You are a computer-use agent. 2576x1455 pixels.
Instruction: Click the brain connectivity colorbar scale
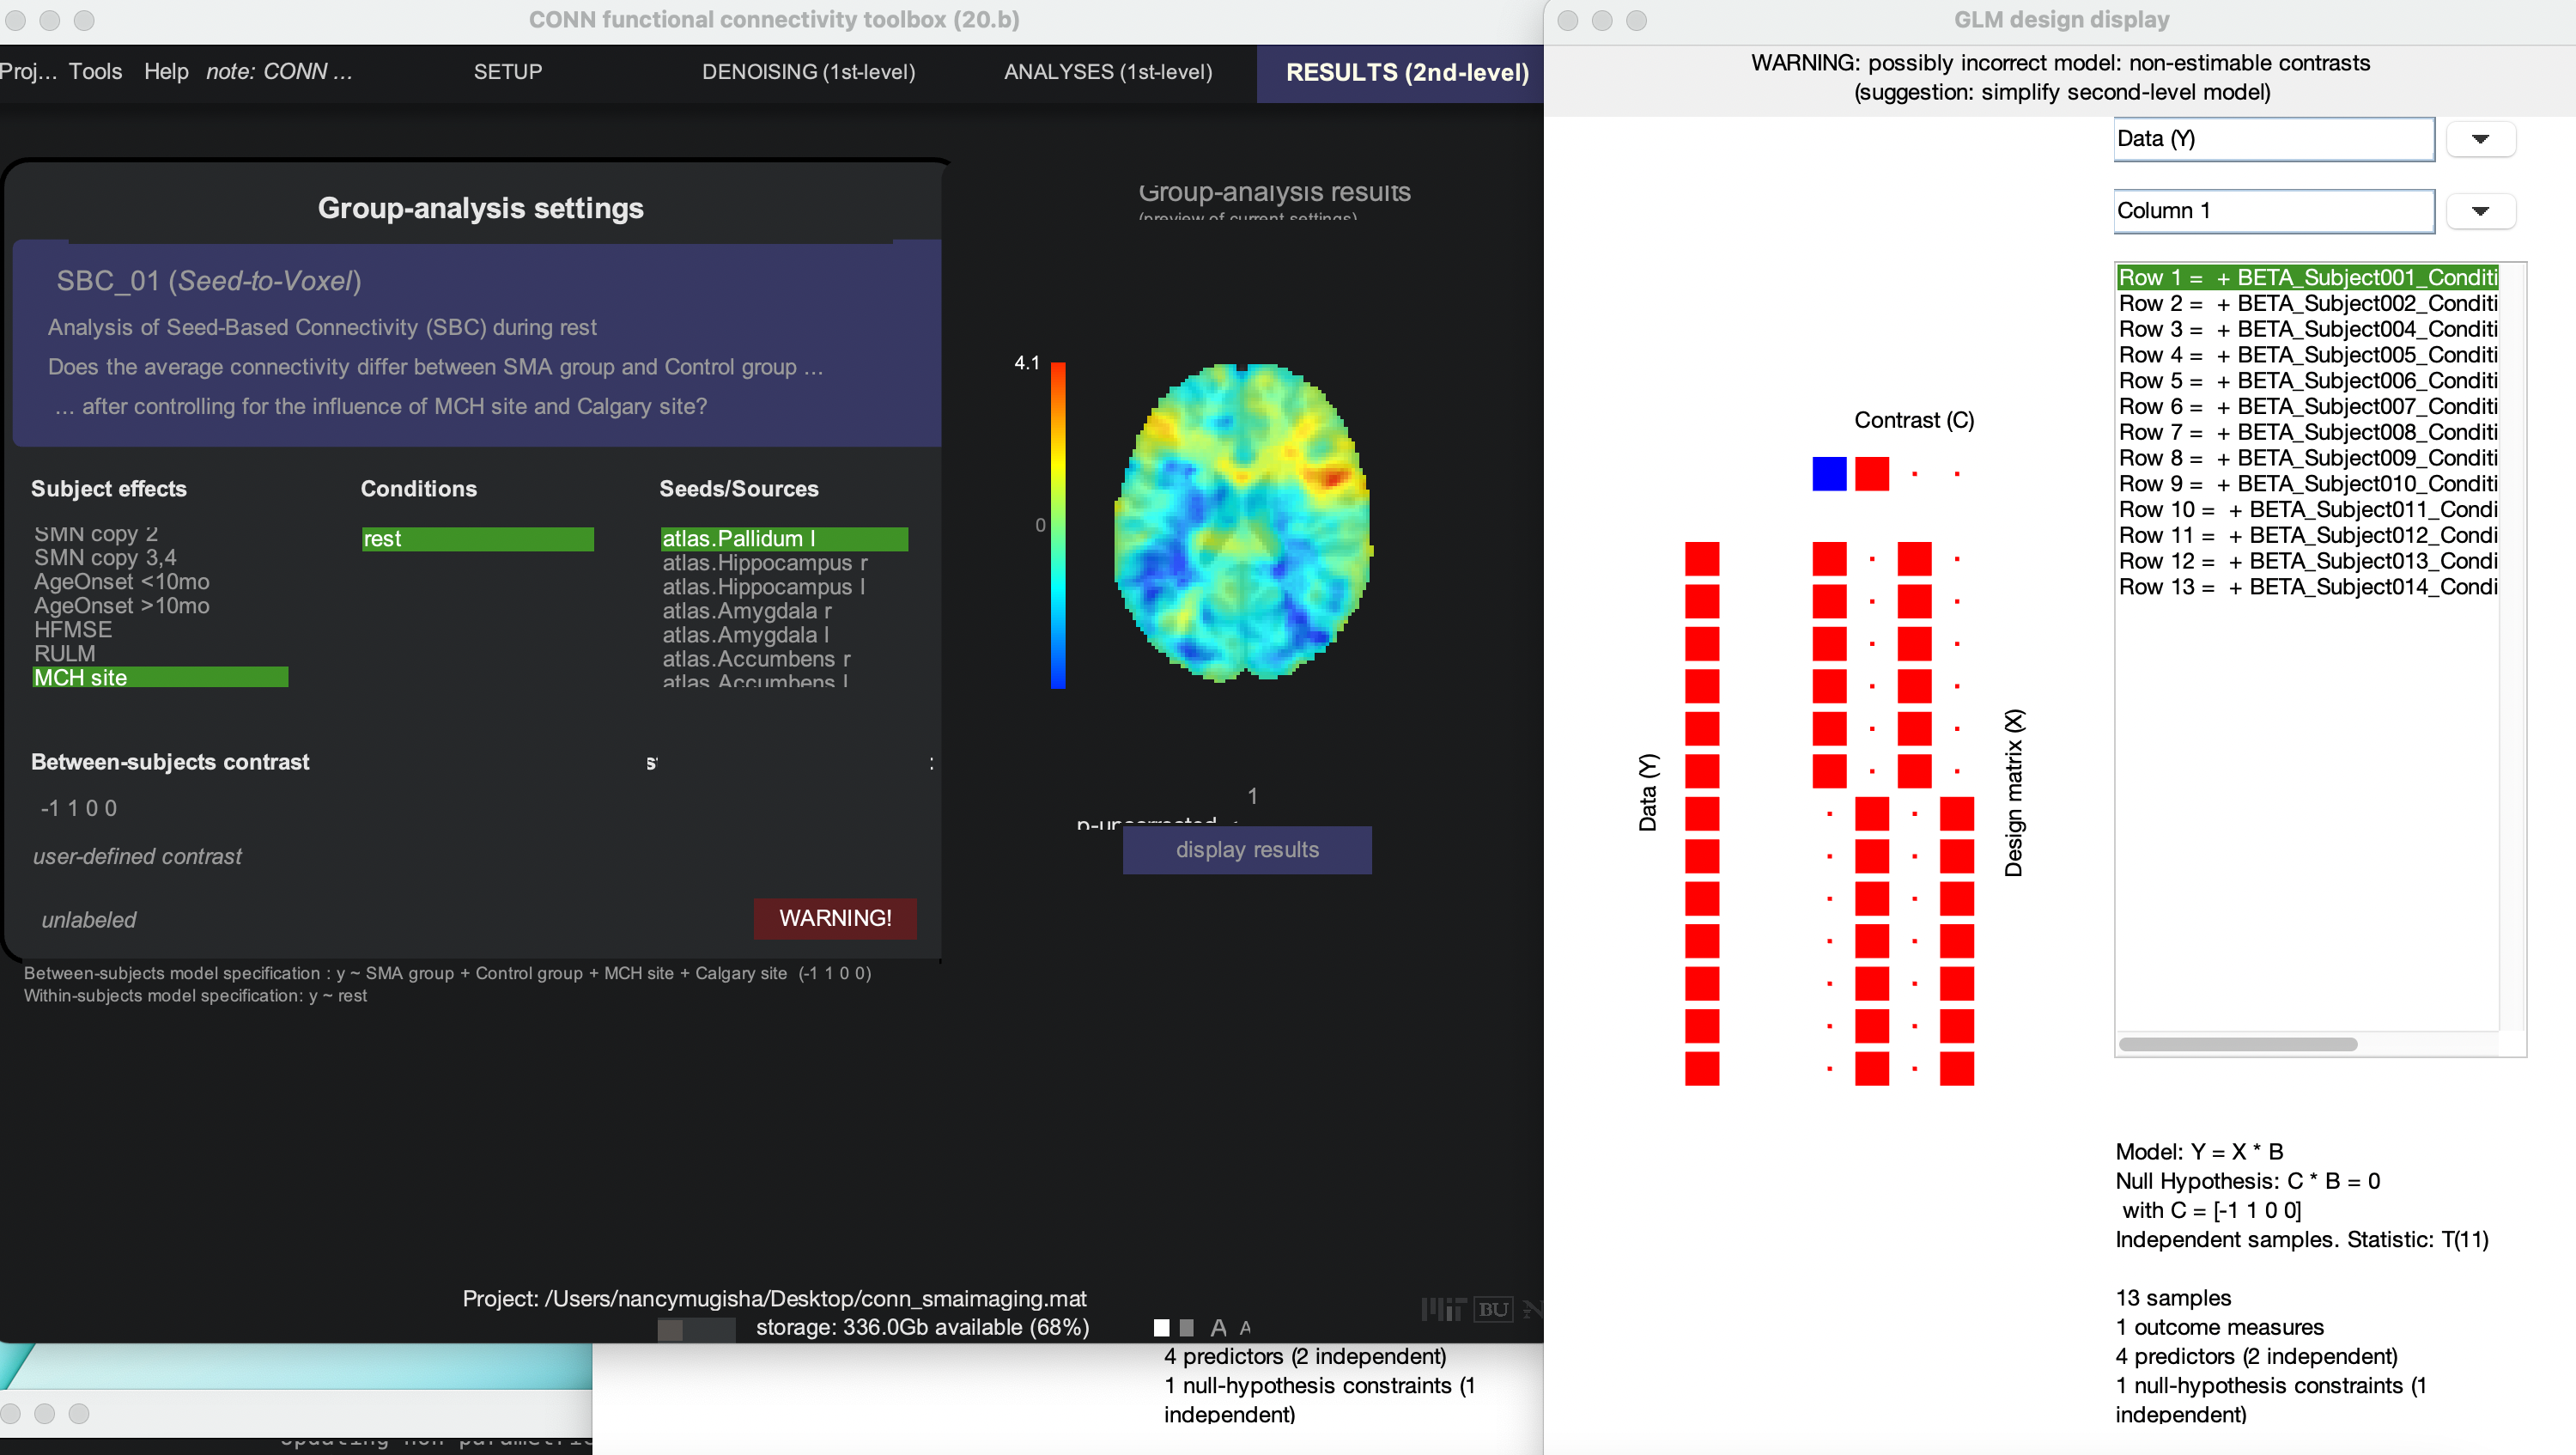click(1057, 525)
